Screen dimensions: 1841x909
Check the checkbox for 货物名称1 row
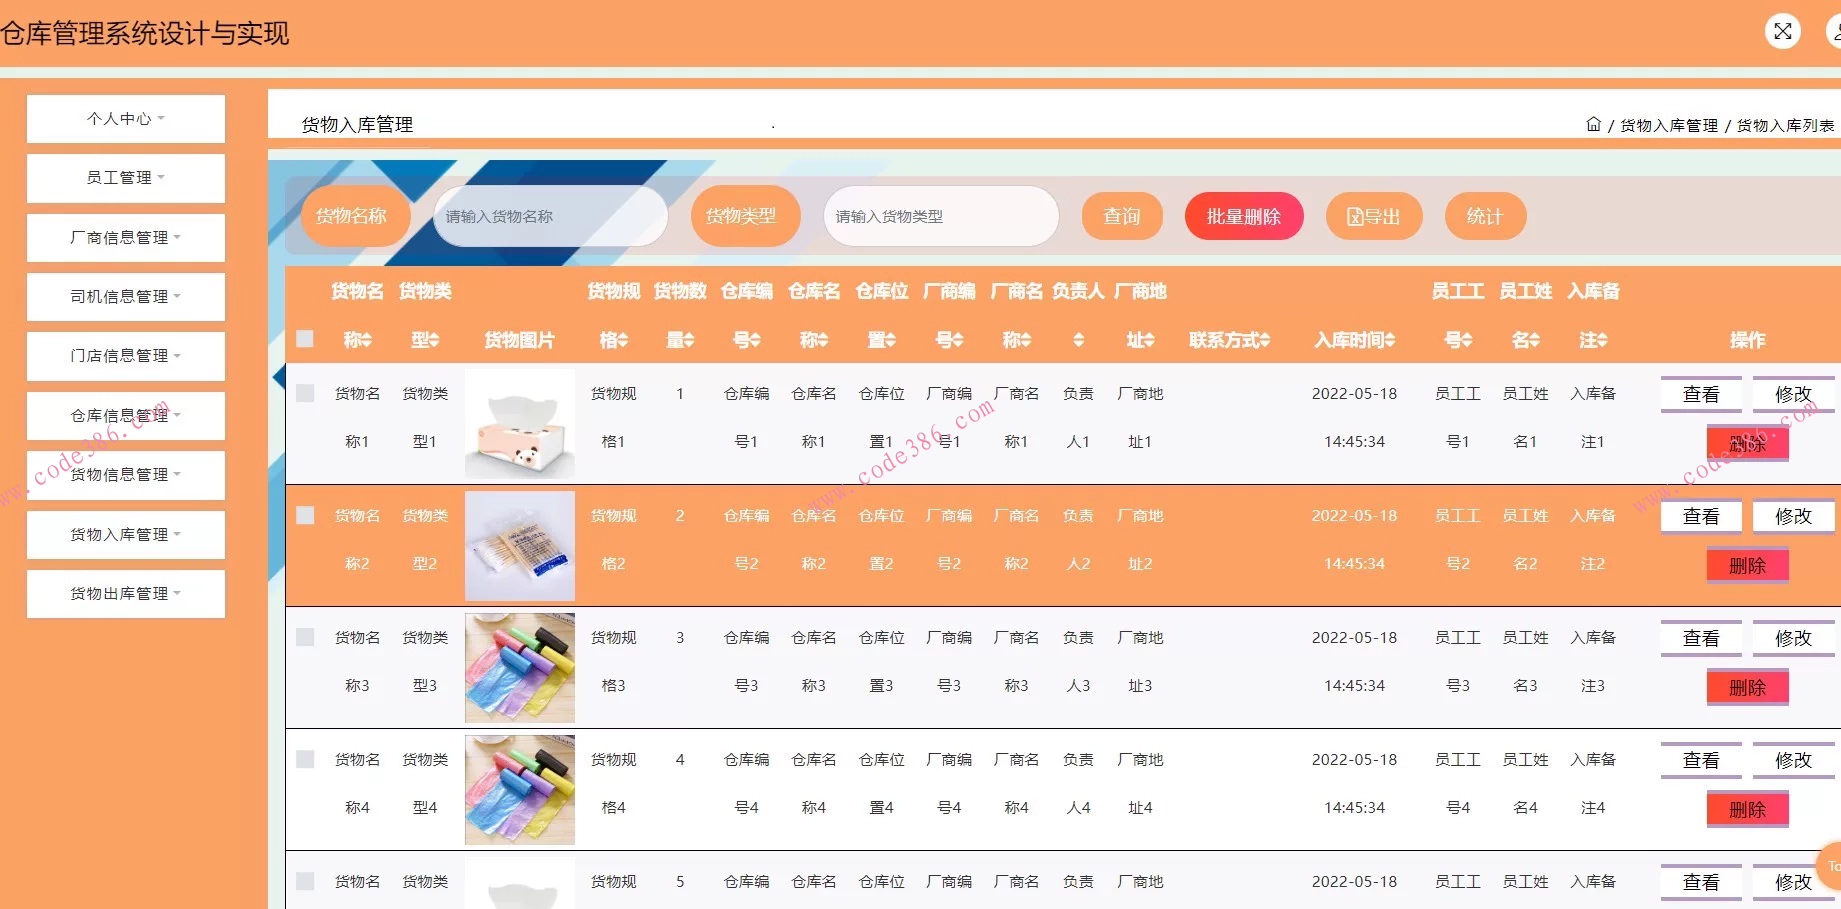click(305, 393)
